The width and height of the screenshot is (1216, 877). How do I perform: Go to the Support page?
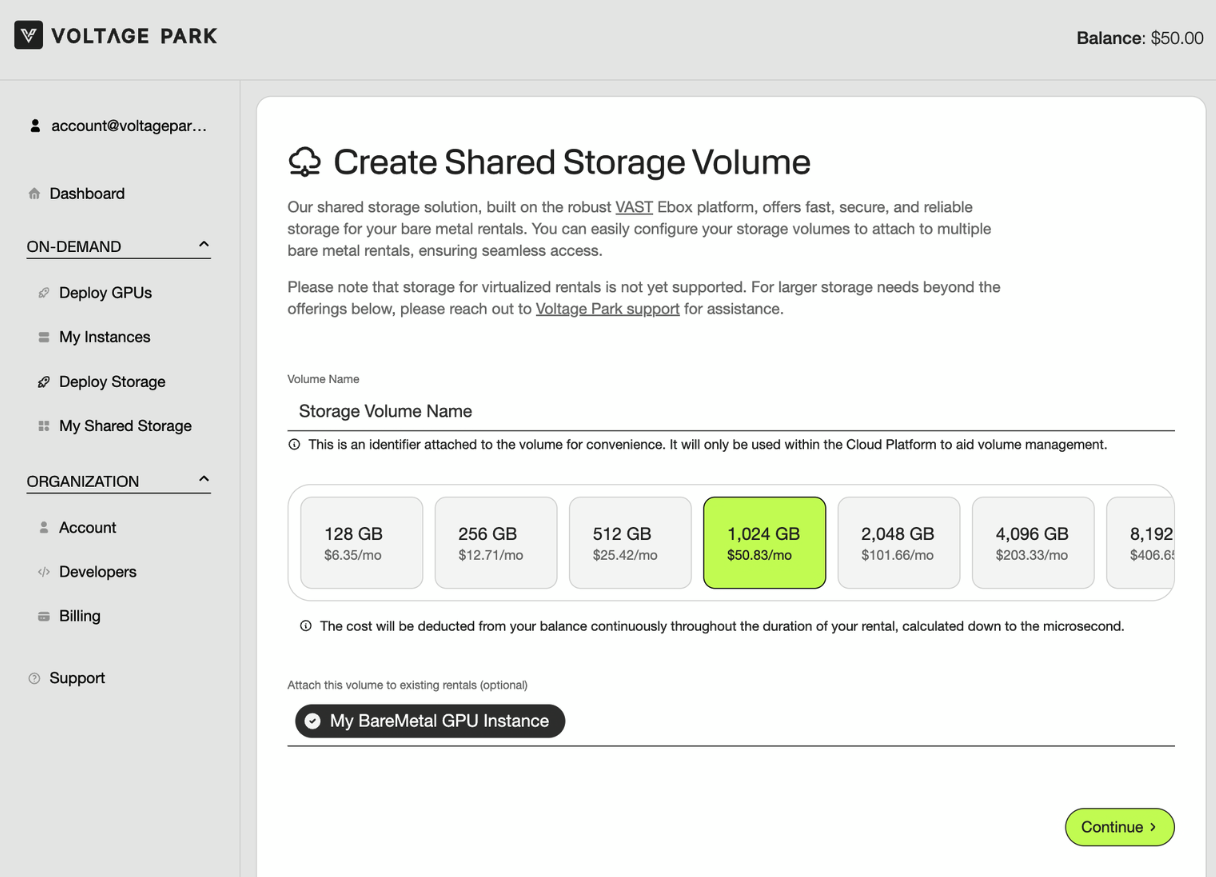77,678
